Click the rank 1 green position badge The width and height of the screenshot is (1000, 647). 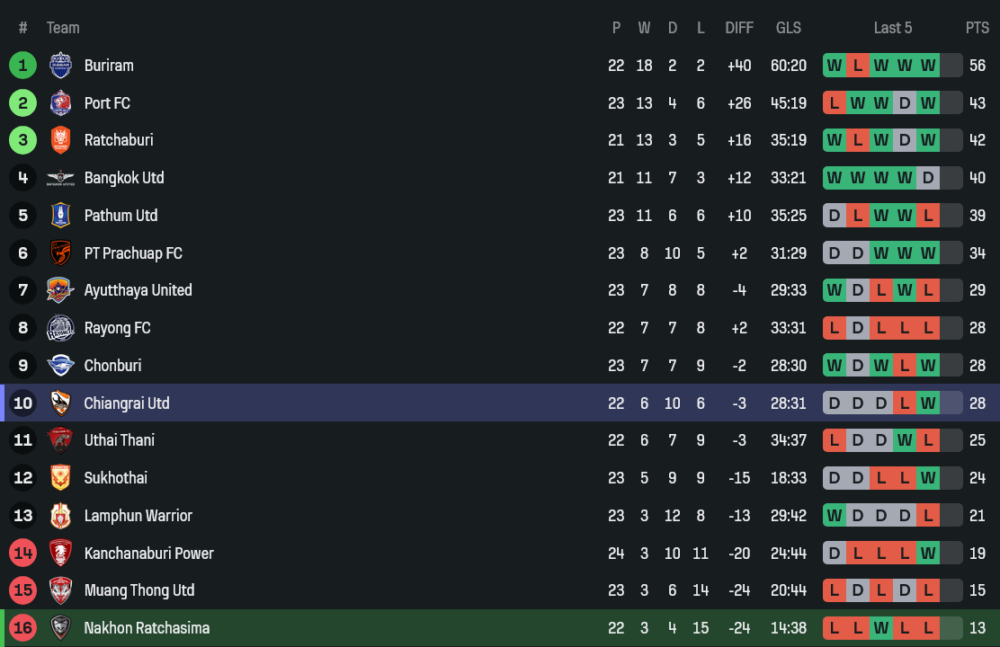coord(23,66)
